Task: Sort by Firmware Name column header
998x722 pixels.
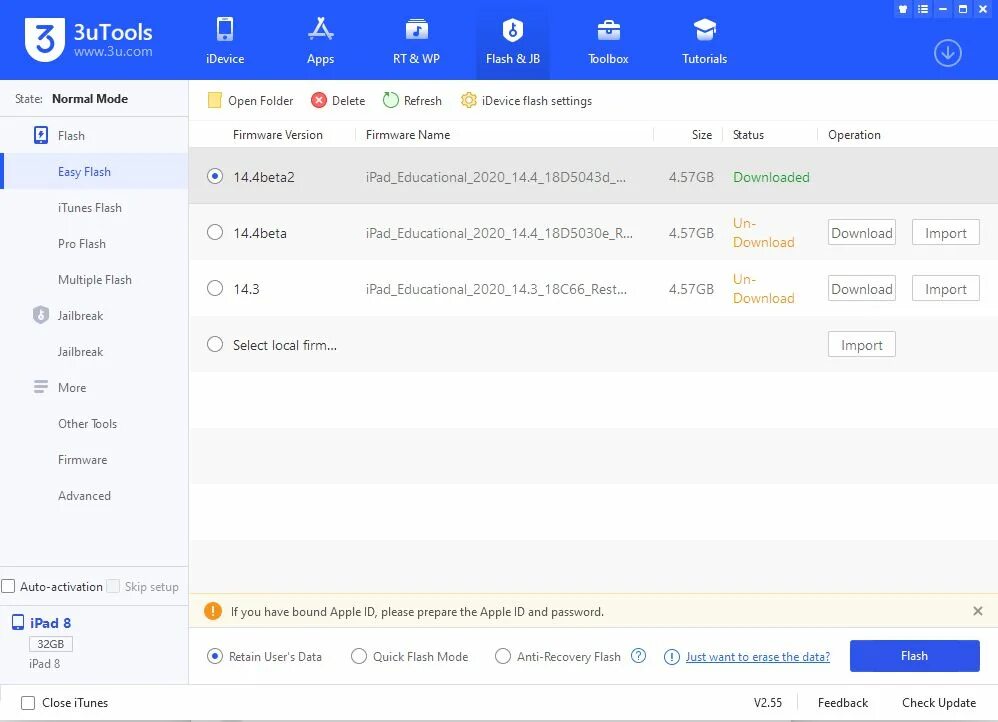Action: click(x=408, y=135)
